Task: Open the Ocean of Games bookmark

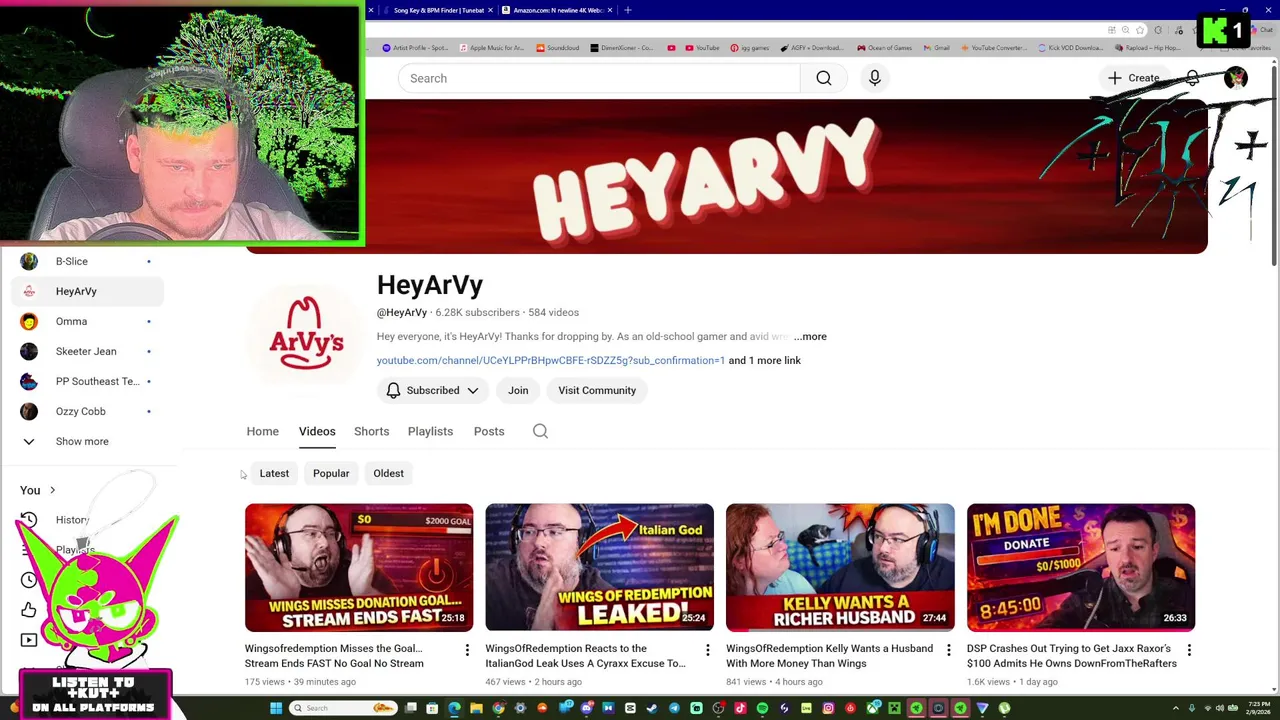Action: (x=884, y=48)
